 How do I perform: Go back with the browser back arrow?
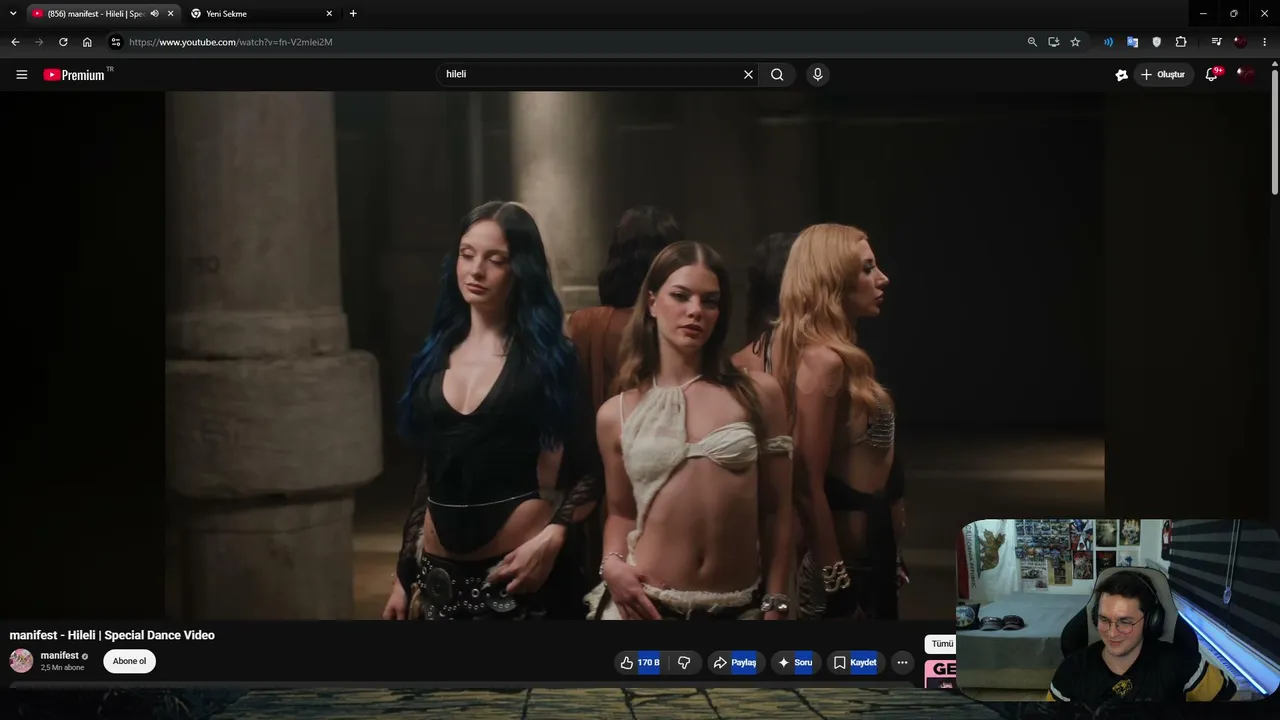click(x=15, y=42)
